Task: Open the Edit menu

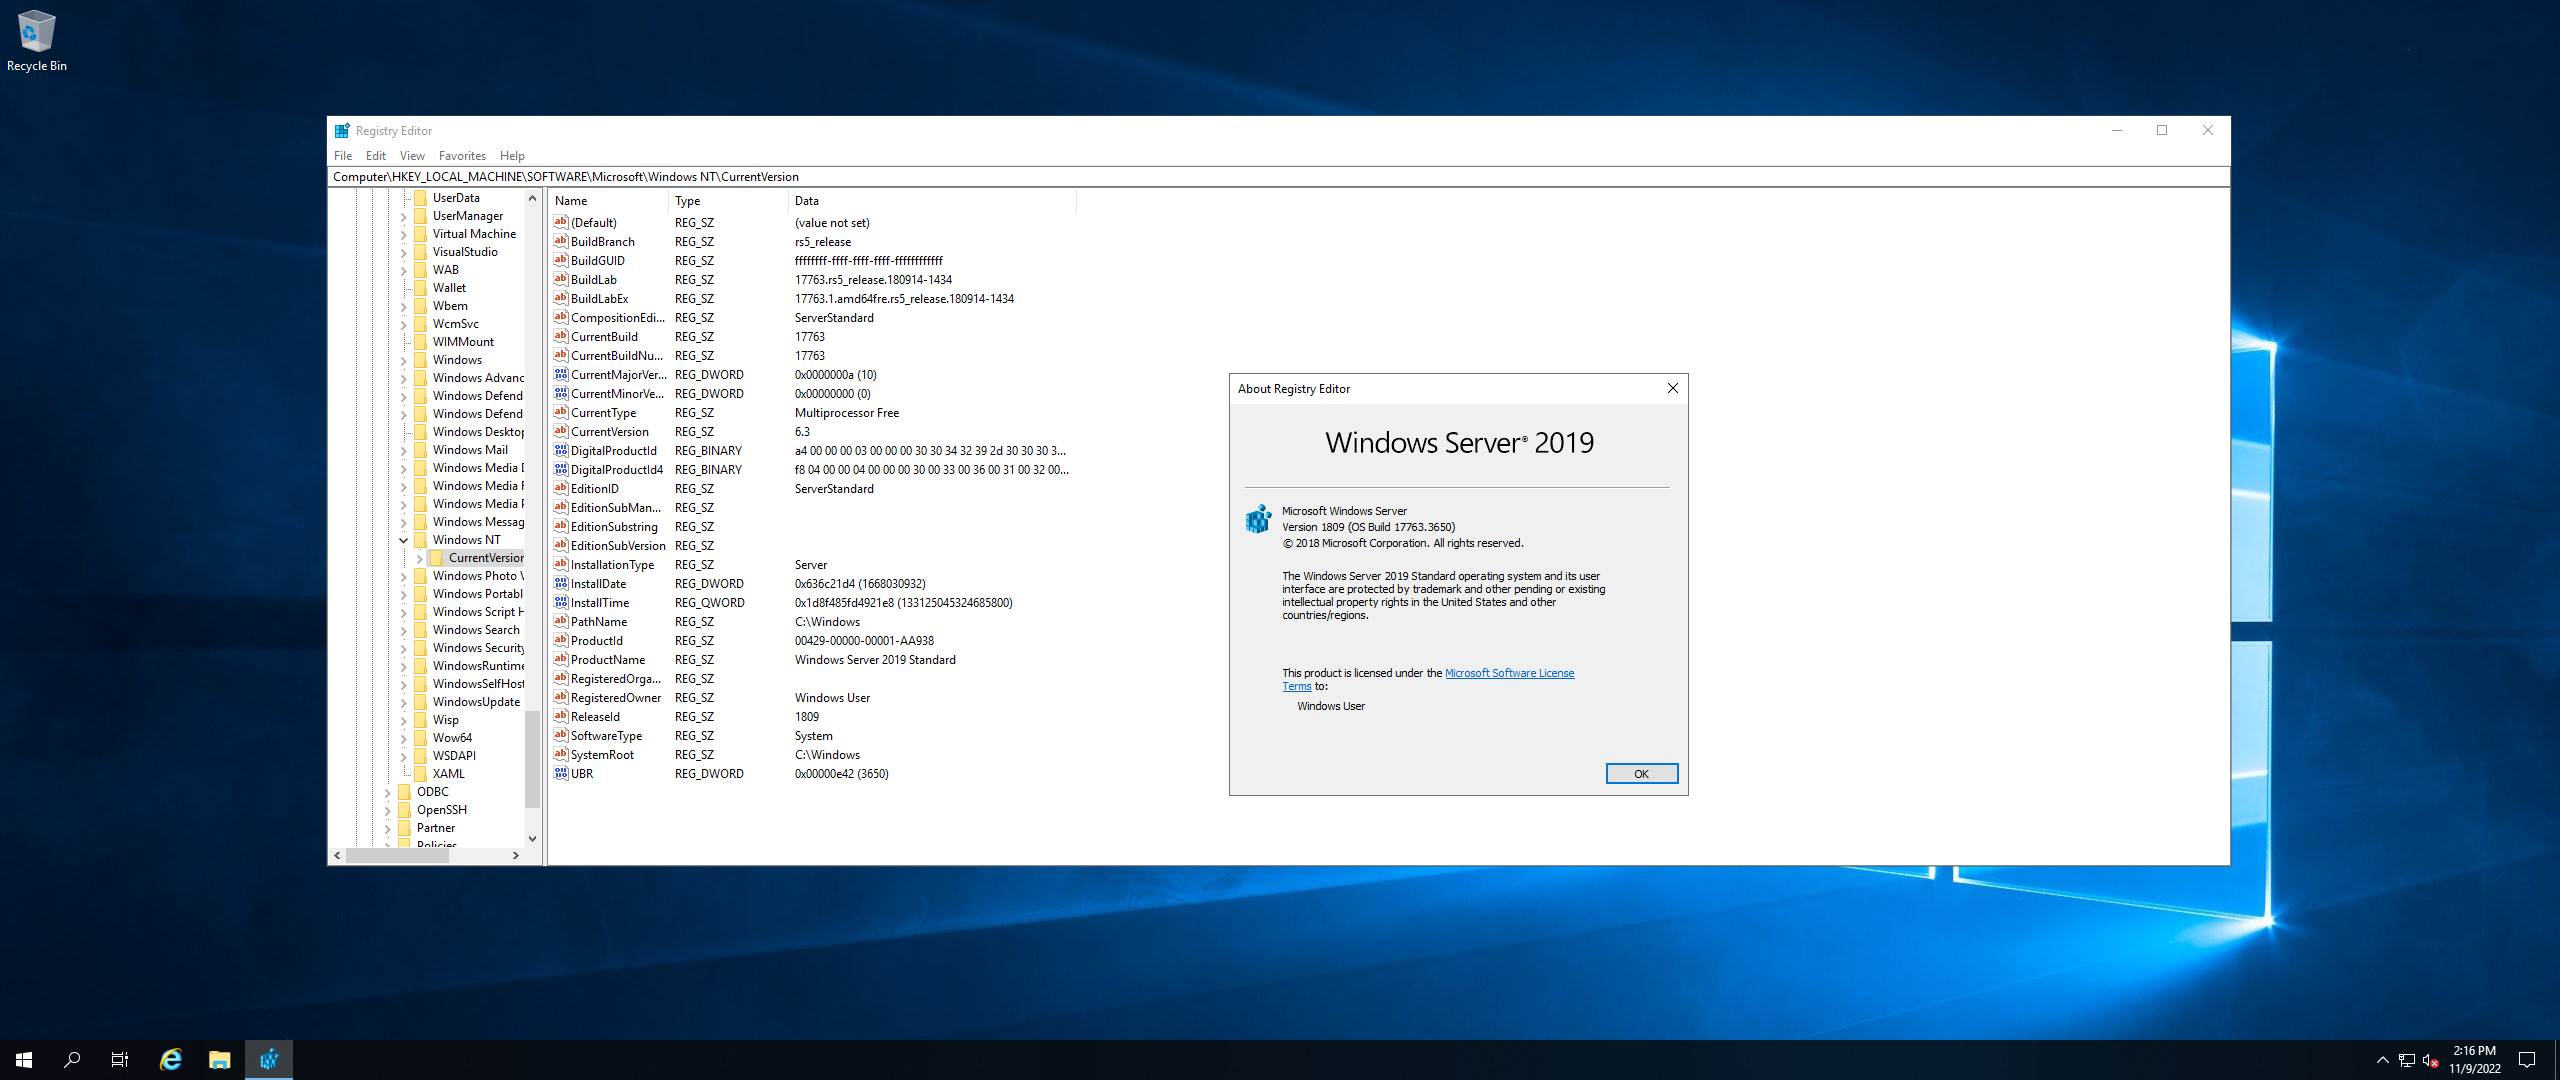Action: [376, 156]
